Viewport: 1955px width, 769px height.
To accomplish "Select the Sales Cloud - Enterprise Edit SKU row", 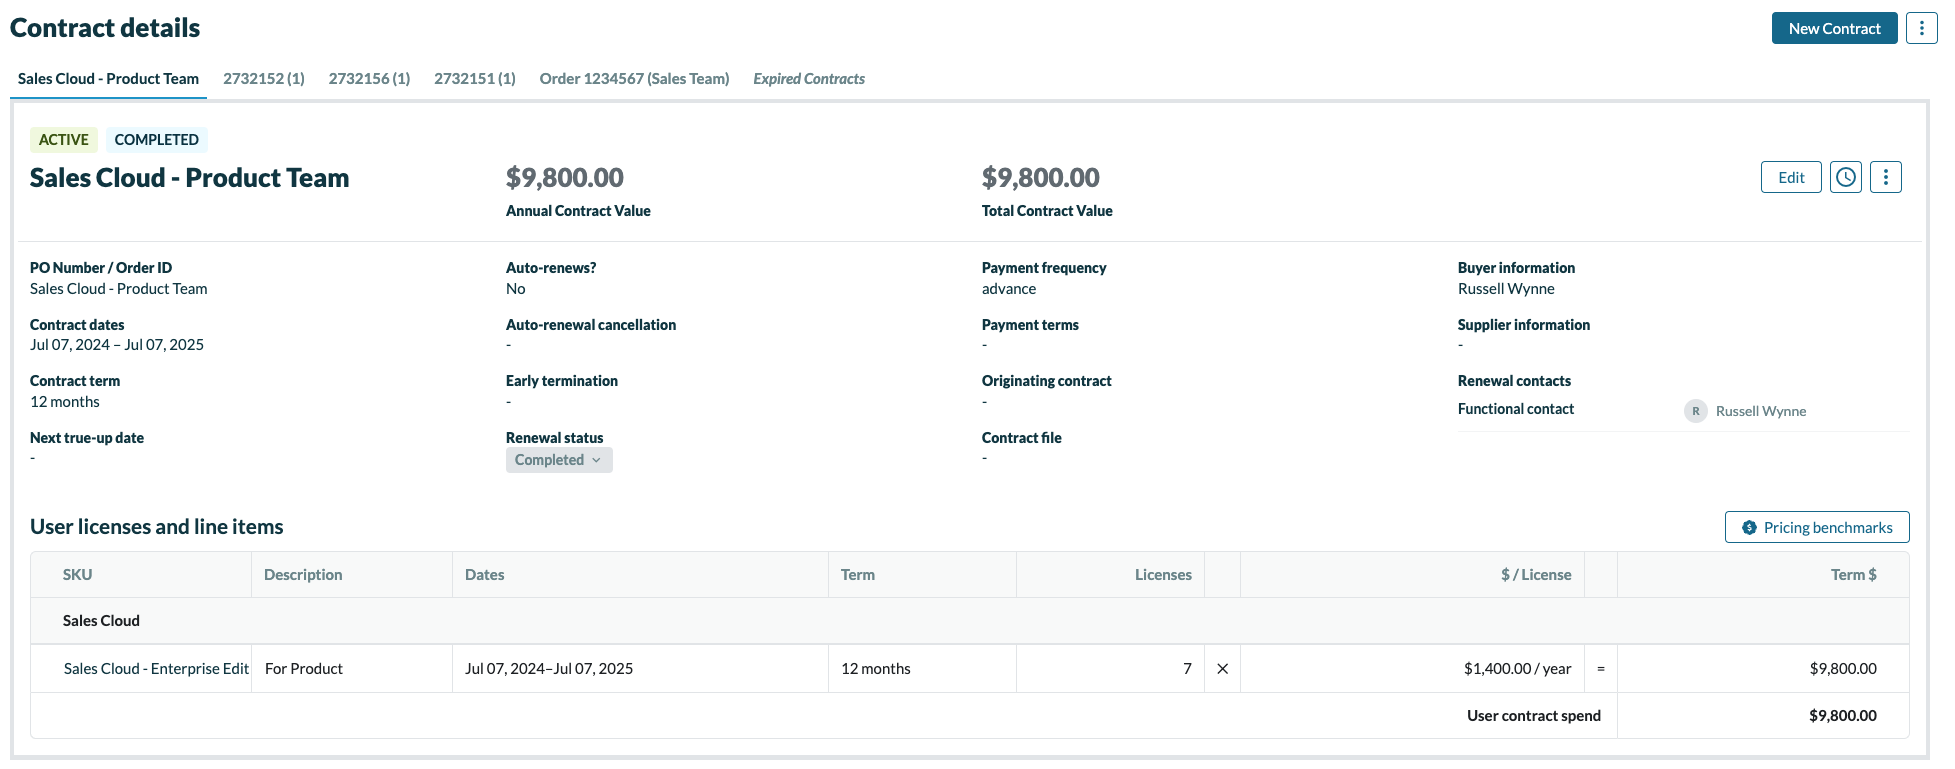I will [156, 669].
